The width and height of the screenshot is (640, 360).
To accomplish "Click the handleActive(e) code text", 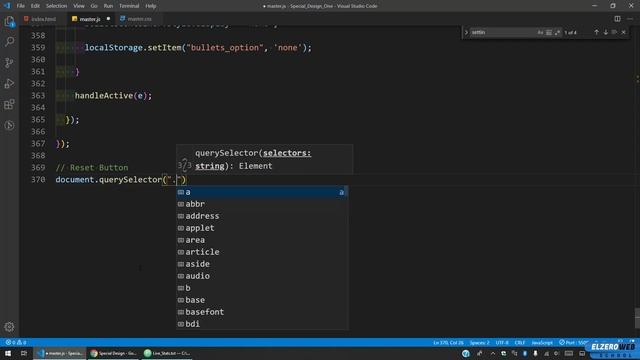I will click(113, 96).
